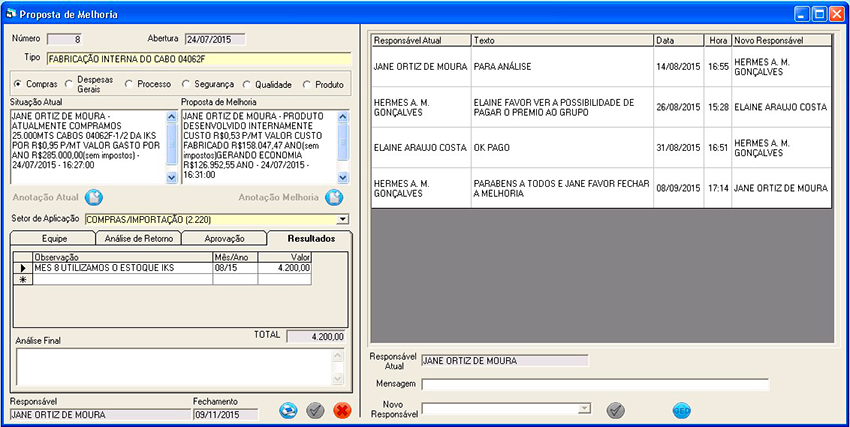Click the Anotação Melhoria note icon
Image resolution: width=850 pixels, height=427 pixels.
334,198
